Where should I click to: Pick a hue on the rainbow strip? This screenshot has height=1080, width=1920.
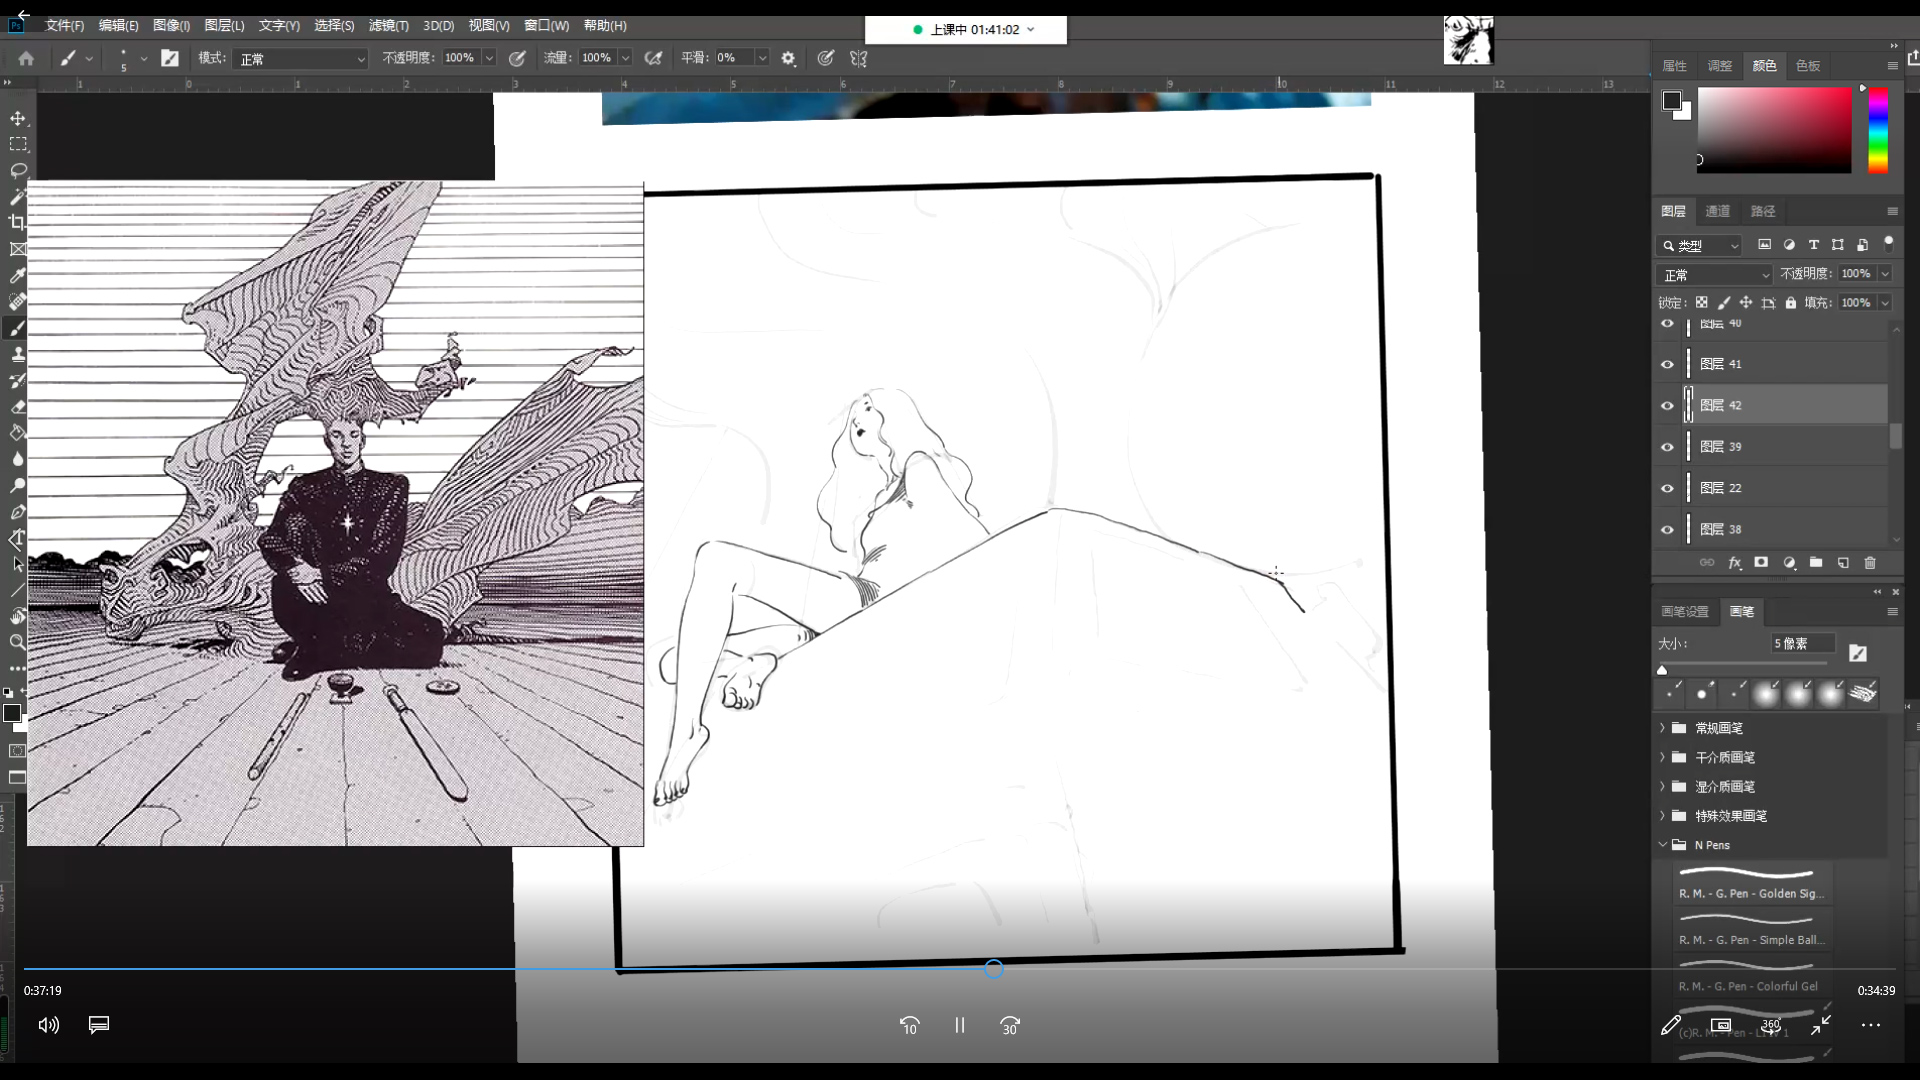pos(1878,130)
